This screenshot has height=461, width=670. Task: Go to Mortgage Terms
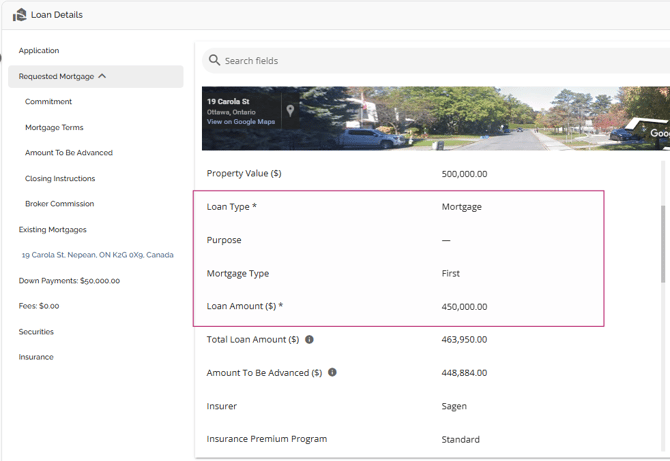tap(54, 128)
